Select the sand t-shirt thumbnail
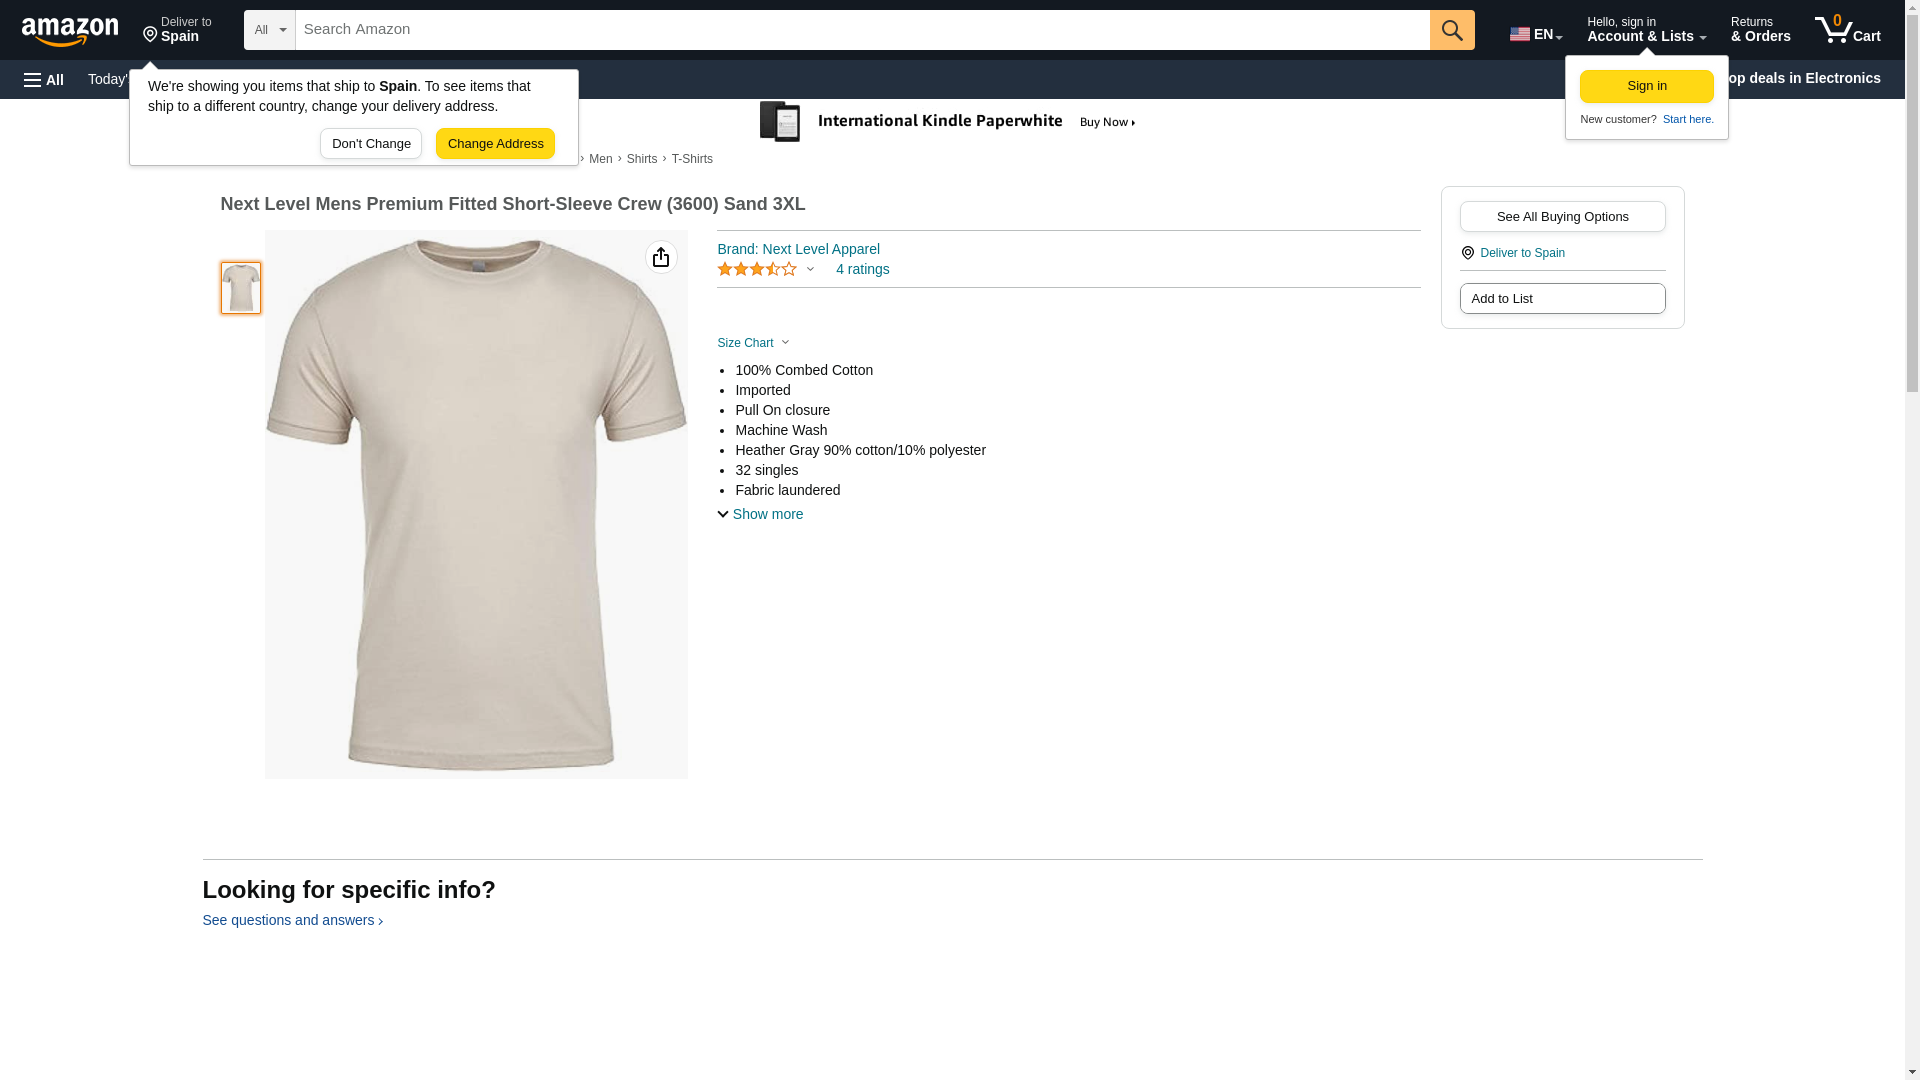Screen dimensions: 1920x1080 241,288
